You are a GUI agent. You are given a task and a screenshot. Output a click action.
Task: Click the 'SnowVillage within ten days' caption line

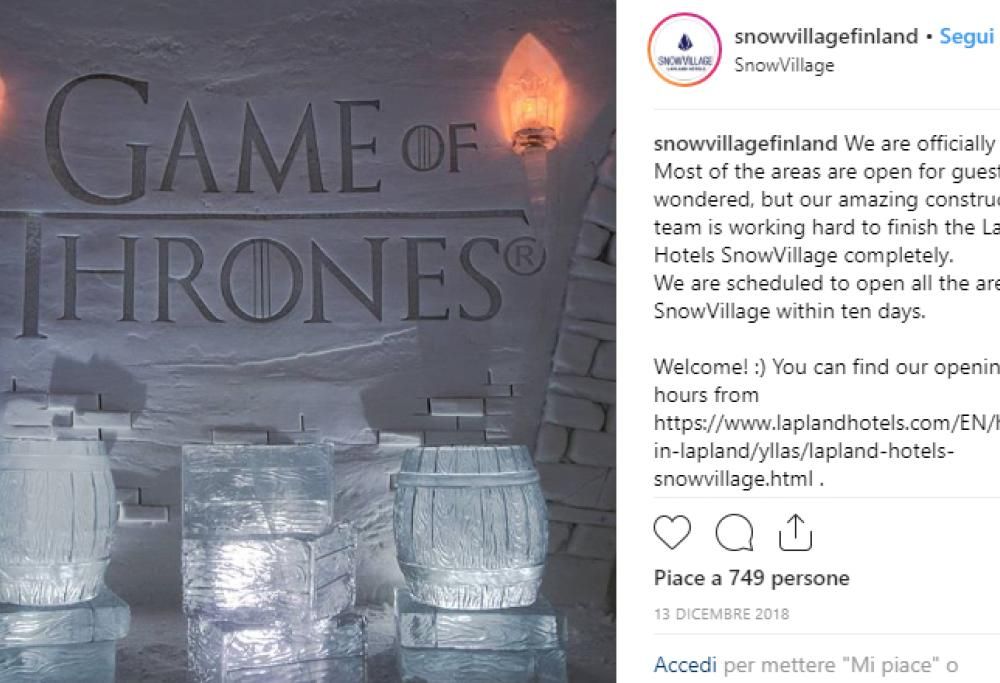point(790,310)
